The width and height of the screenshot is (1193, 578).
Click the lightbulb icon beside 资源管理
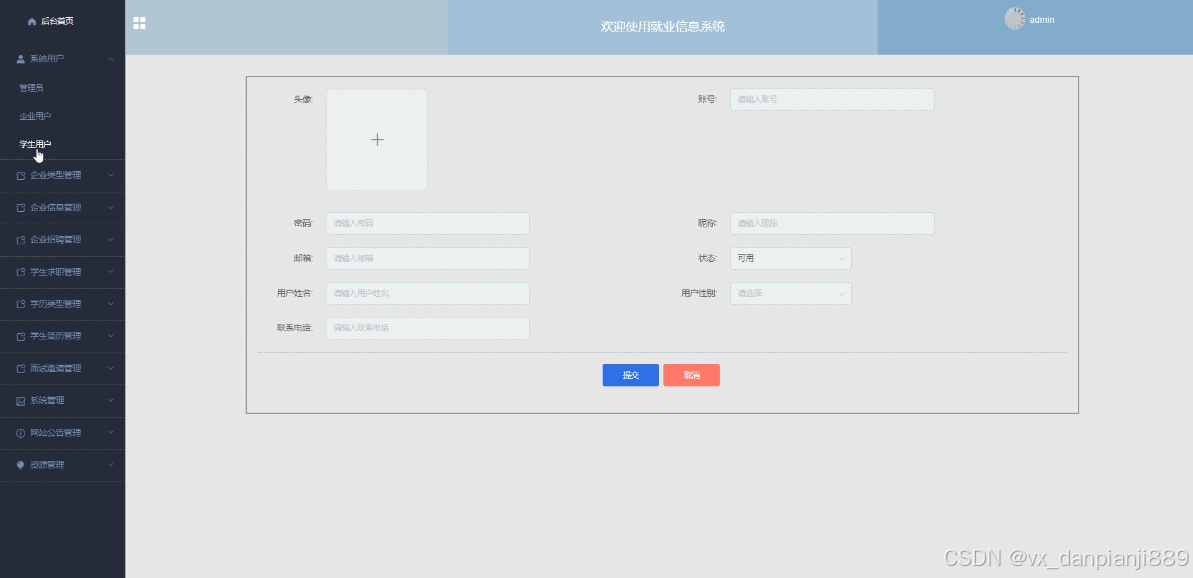(x=21, y=465)
